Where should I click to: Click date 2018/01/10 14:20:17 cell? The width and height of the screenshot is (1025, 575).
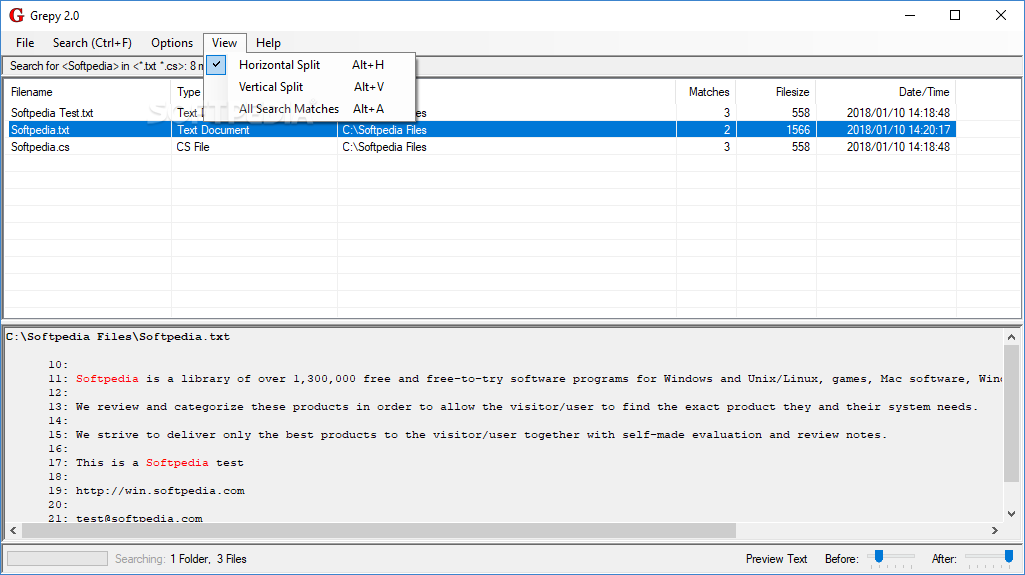coord(898,130)
